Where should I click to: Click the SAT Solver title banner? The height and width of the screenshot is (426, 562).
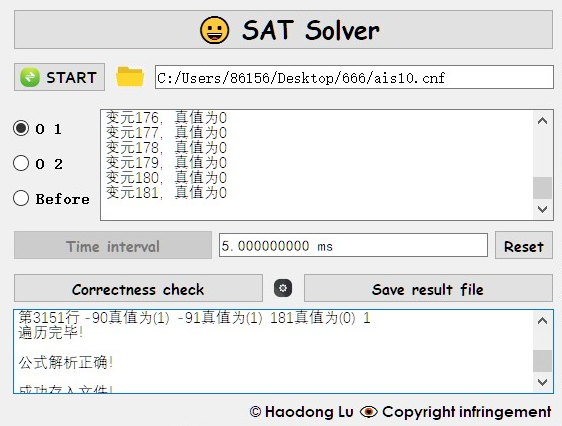coord(284,30)
